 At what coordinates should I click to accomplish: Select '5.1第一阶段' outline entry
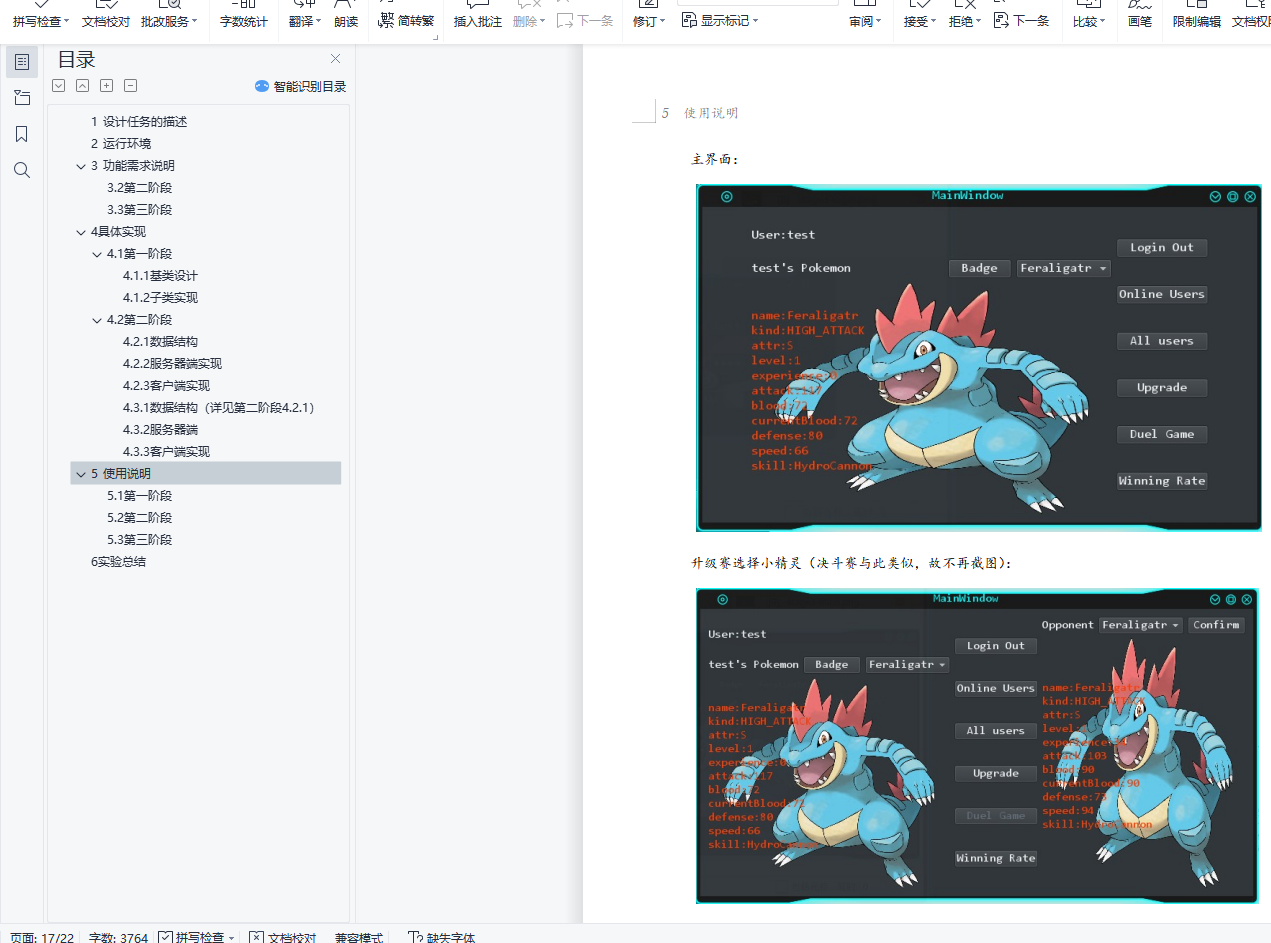coord(140,496)
